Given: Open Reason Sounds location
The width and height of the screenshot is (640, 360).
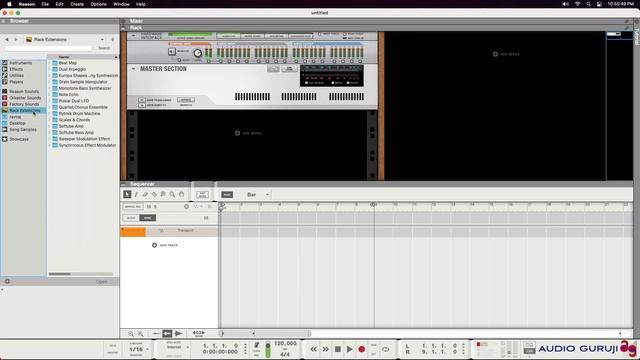Looking at the screenshot, I should (x=24, y=91).
